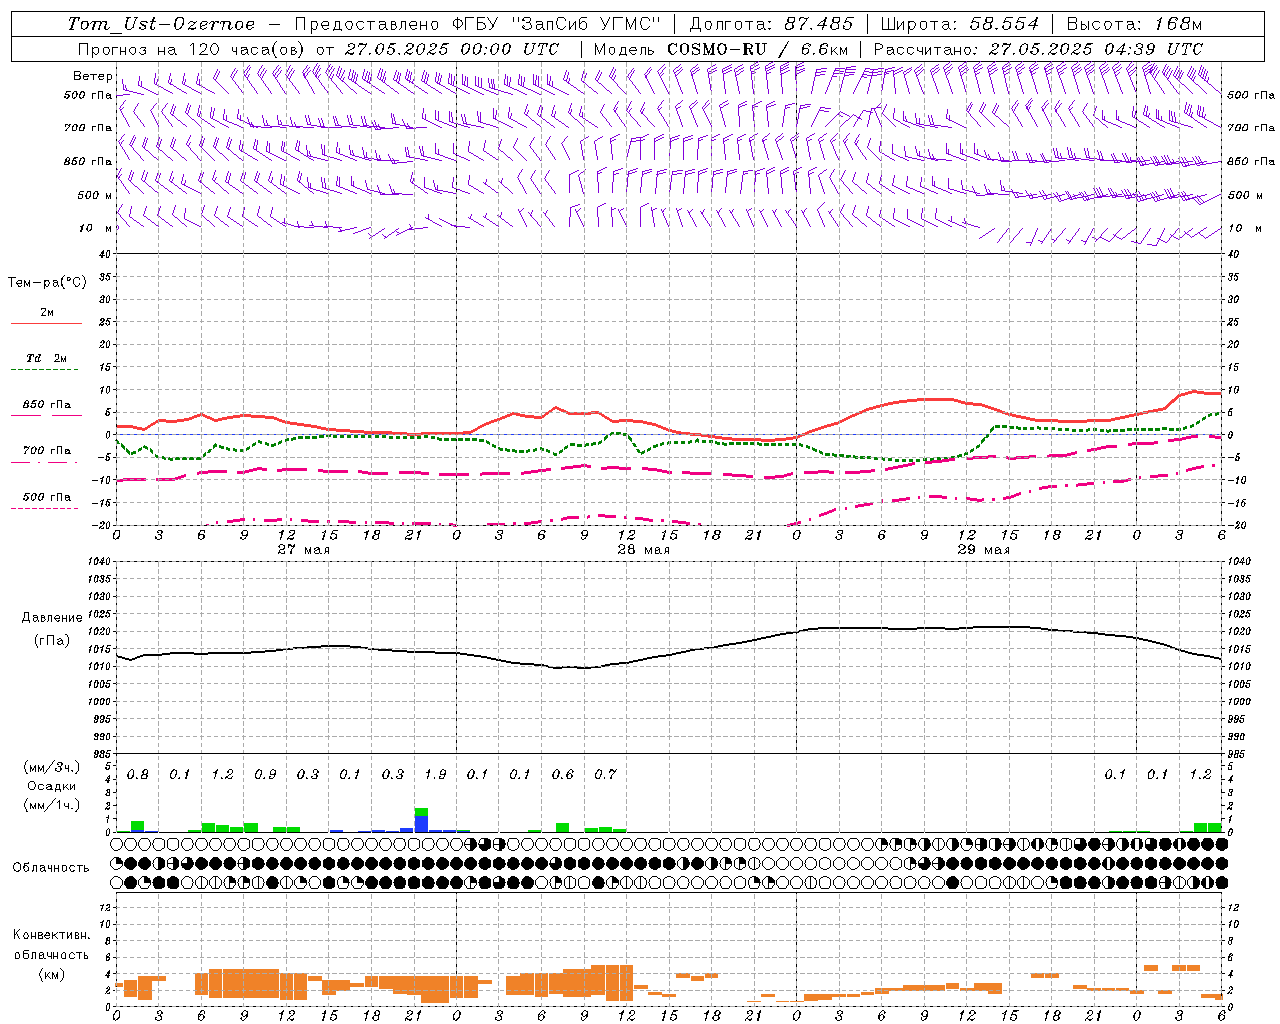The height and width of the screenshot is (1024, 1280).
Task: Click the Осадки panel label
Action: (x=52, y=786)
